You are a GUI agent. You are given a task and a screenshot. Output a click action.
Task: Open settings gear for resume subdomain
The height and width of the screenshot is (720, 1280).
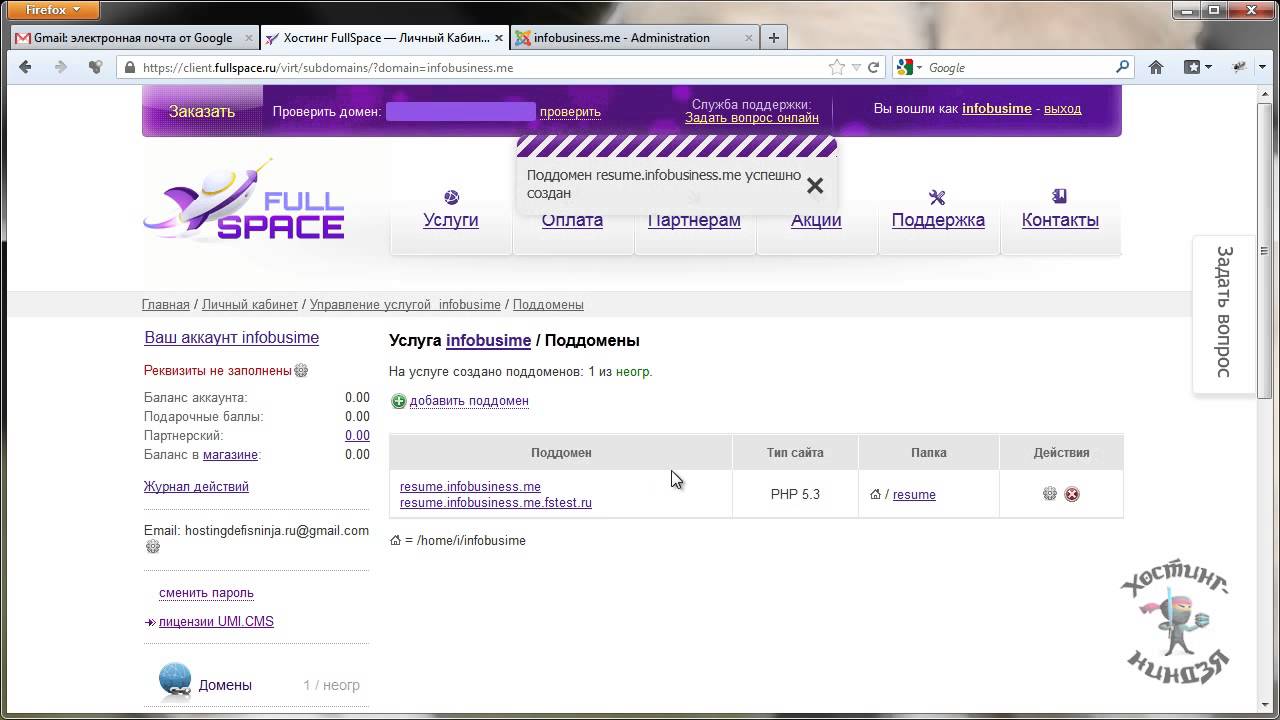click(1049, 494)
